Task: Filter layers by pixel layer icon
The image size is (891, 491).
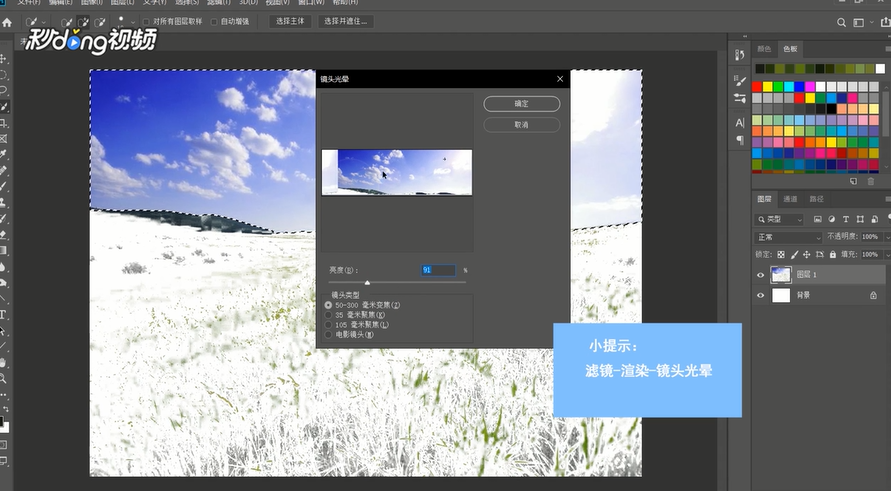Action: point(818,219)
